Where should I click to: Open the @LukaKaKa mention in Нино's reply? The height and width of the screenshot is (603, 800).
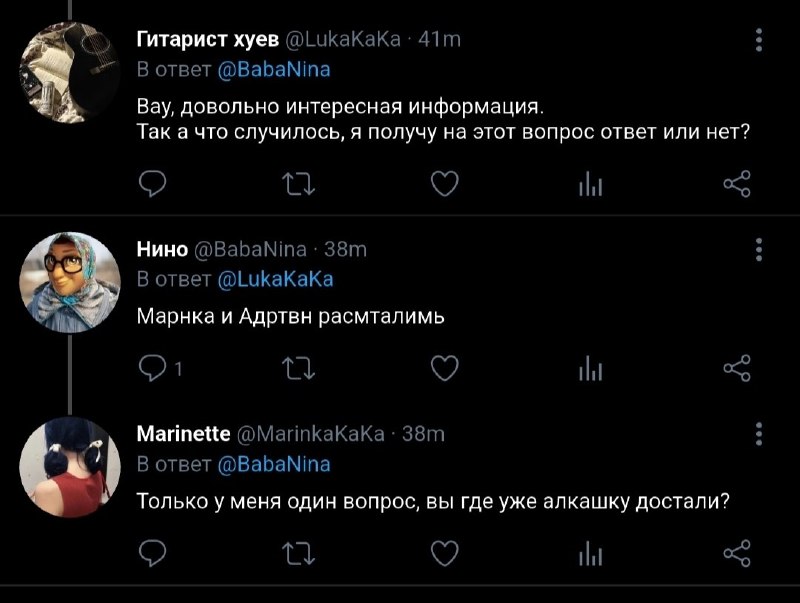276,280
